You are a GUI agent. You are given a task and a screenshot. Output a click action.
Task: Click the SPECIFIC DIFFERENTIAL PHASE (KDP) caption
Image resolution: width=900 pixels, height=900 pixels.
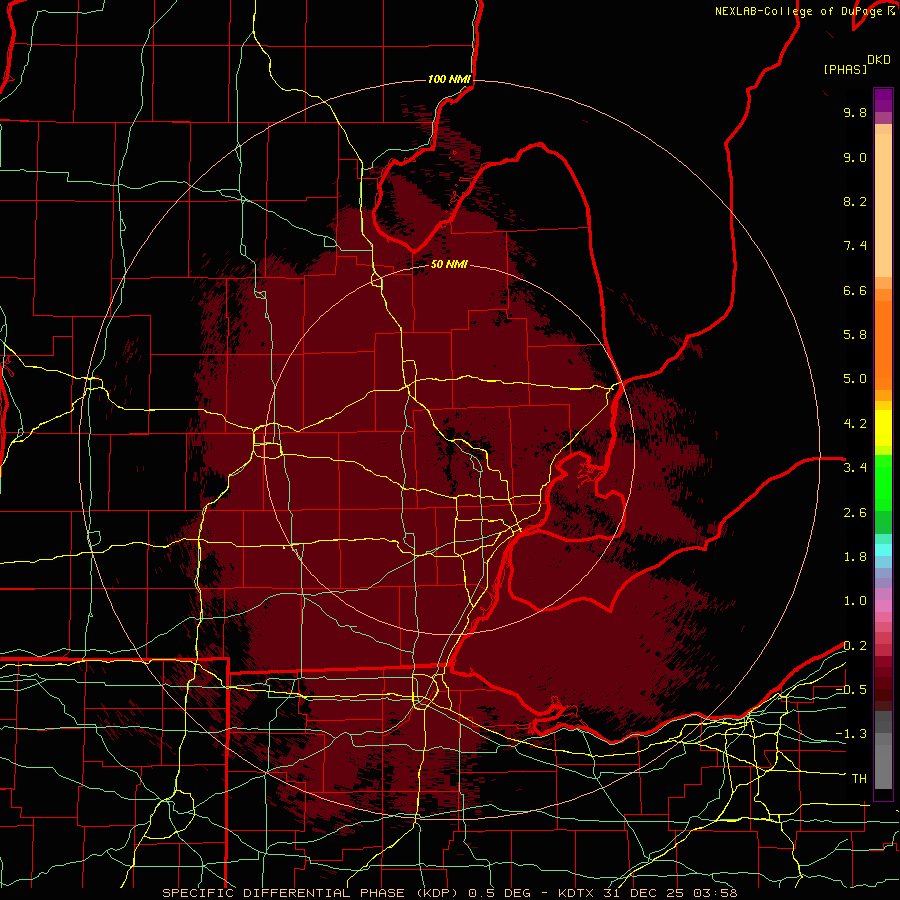click(x=311, y=893)
